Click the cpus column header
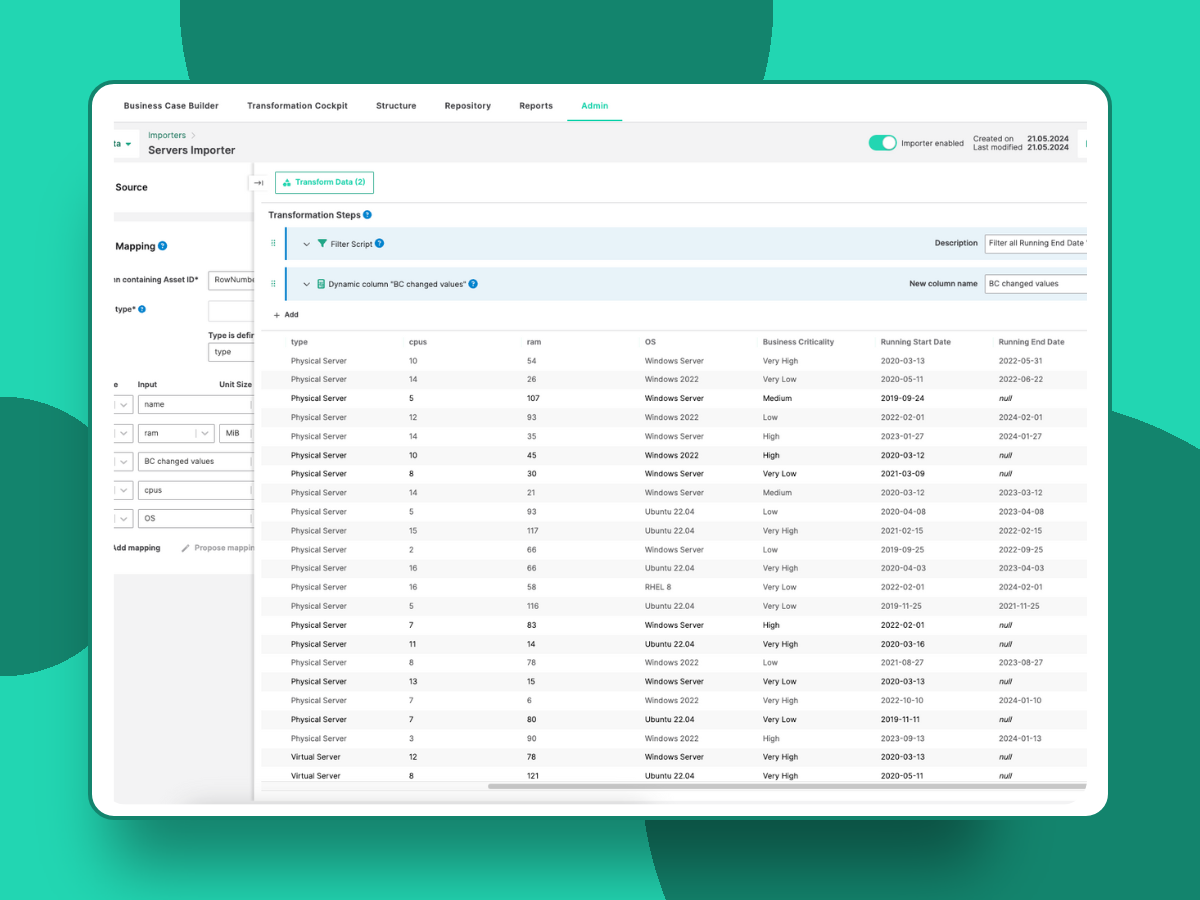This screenshot has height=900, width=1200. (418, 342)
